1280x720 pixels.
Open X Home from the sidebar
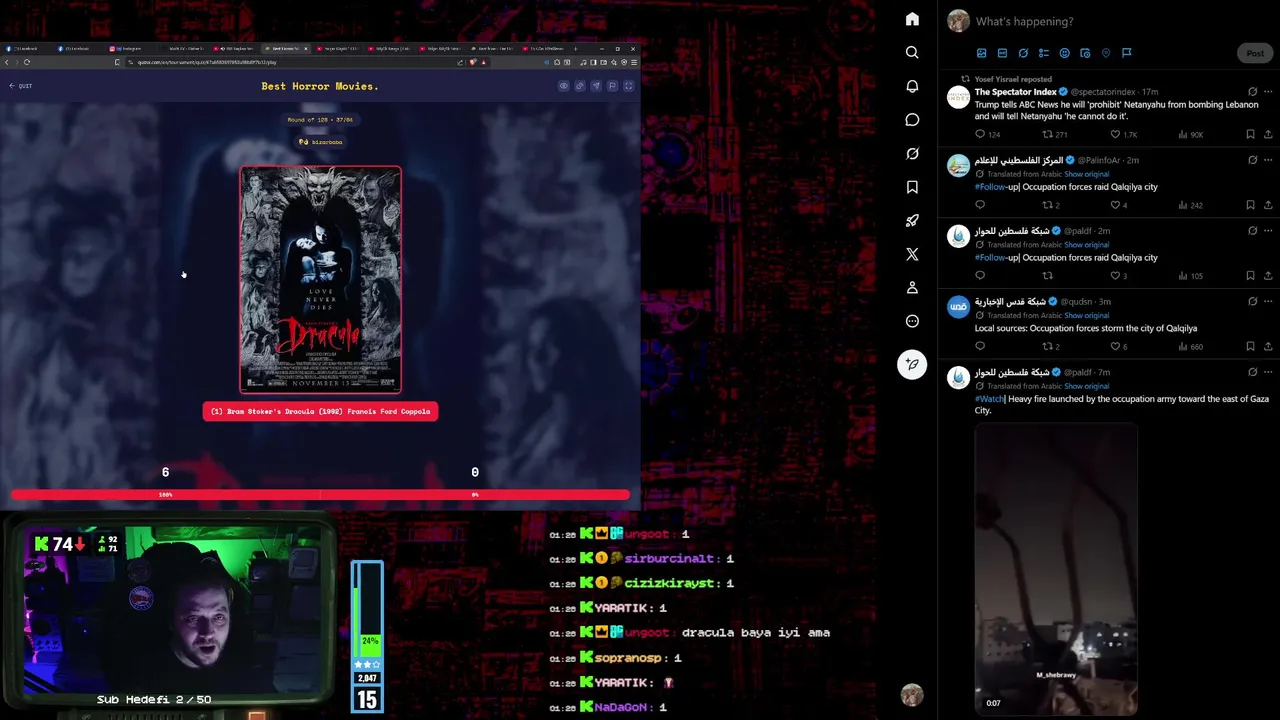(912, 19)
